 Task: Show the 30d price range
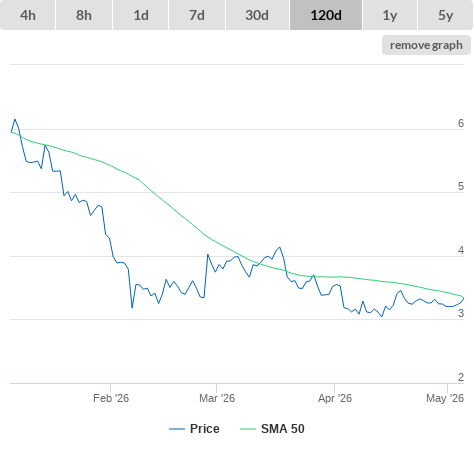[x=257, y=15]
